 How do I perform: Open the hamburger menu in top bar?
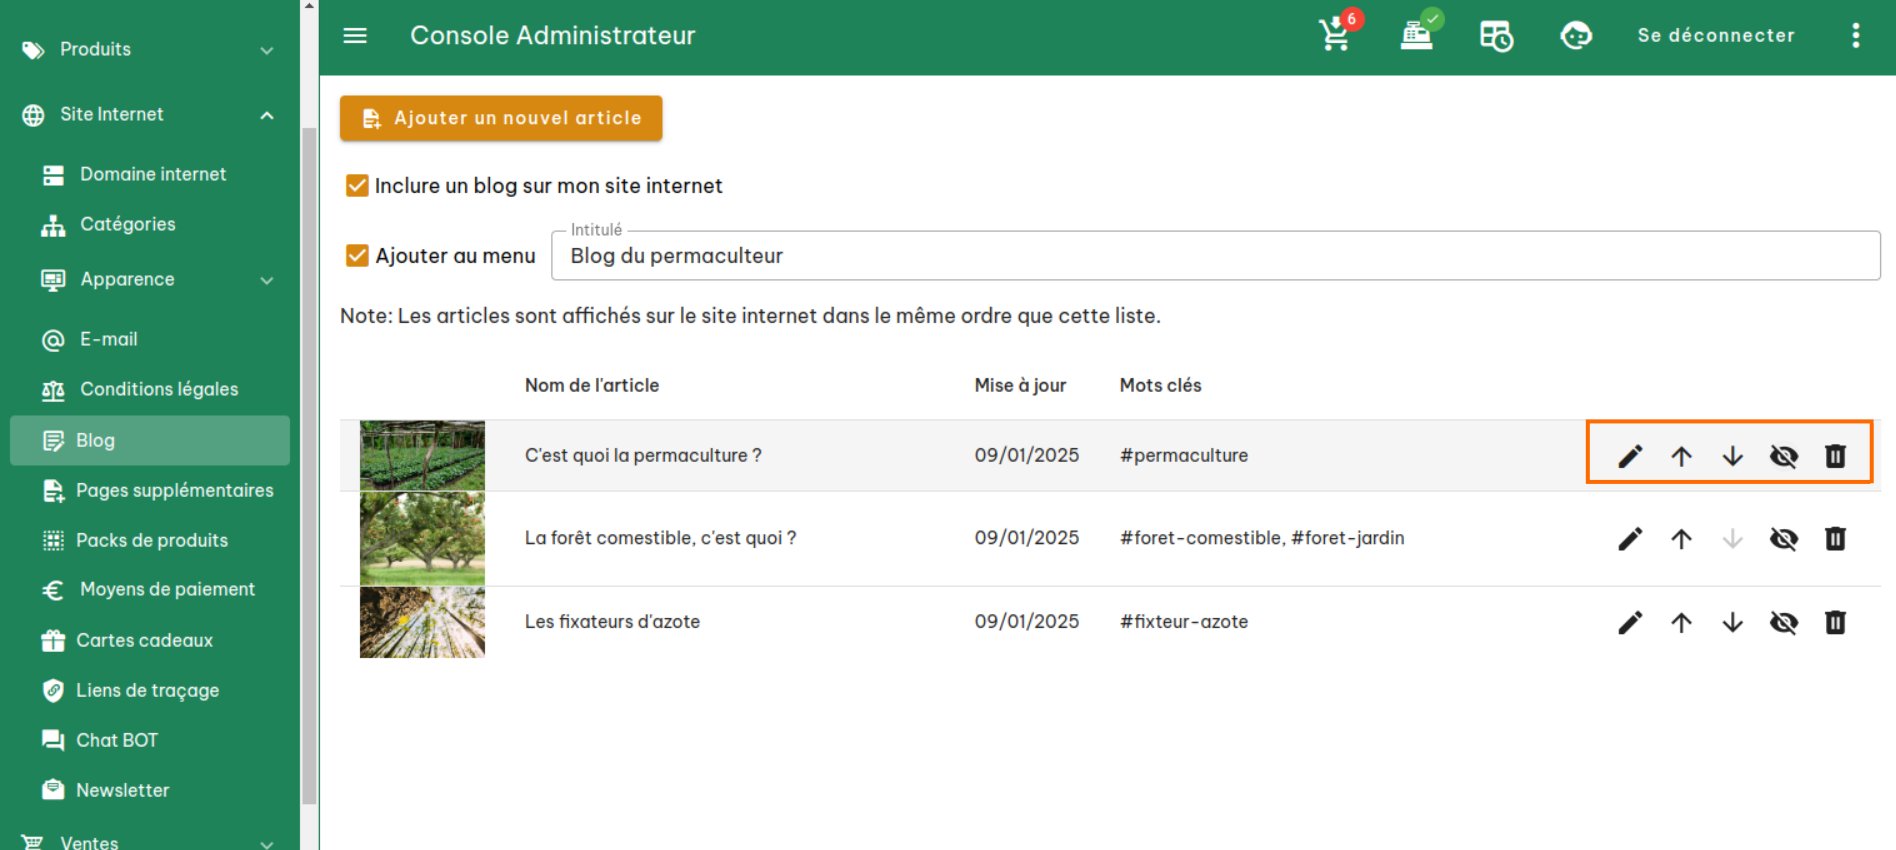pos(355,35)
